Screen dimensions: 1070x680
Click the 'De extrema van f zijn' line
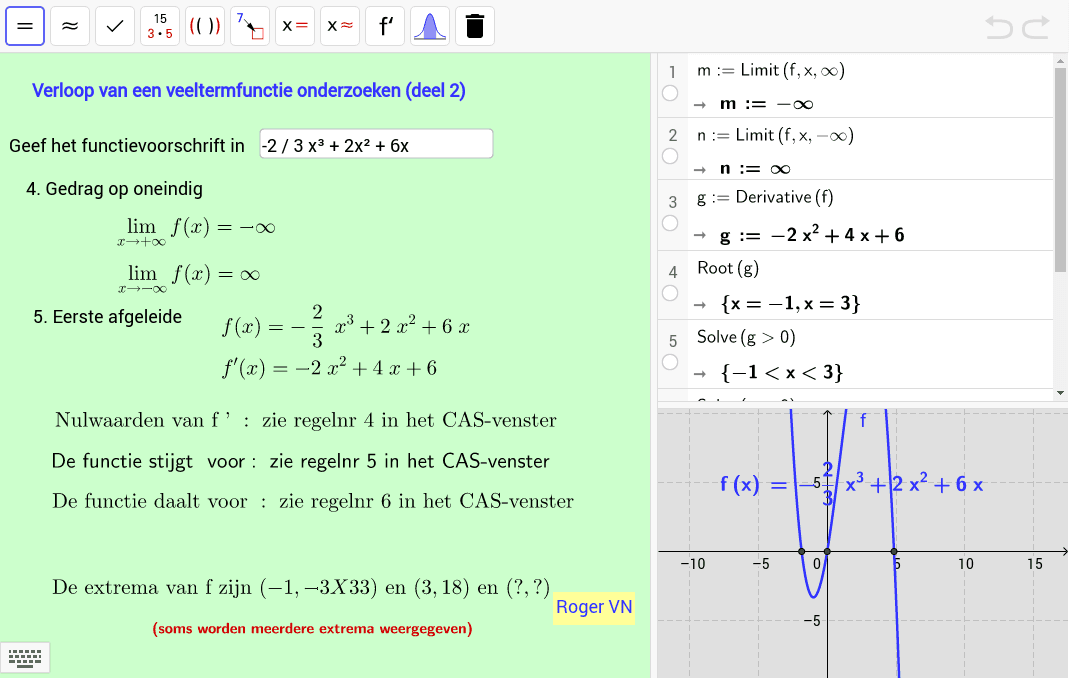click(x=301, y=587)
